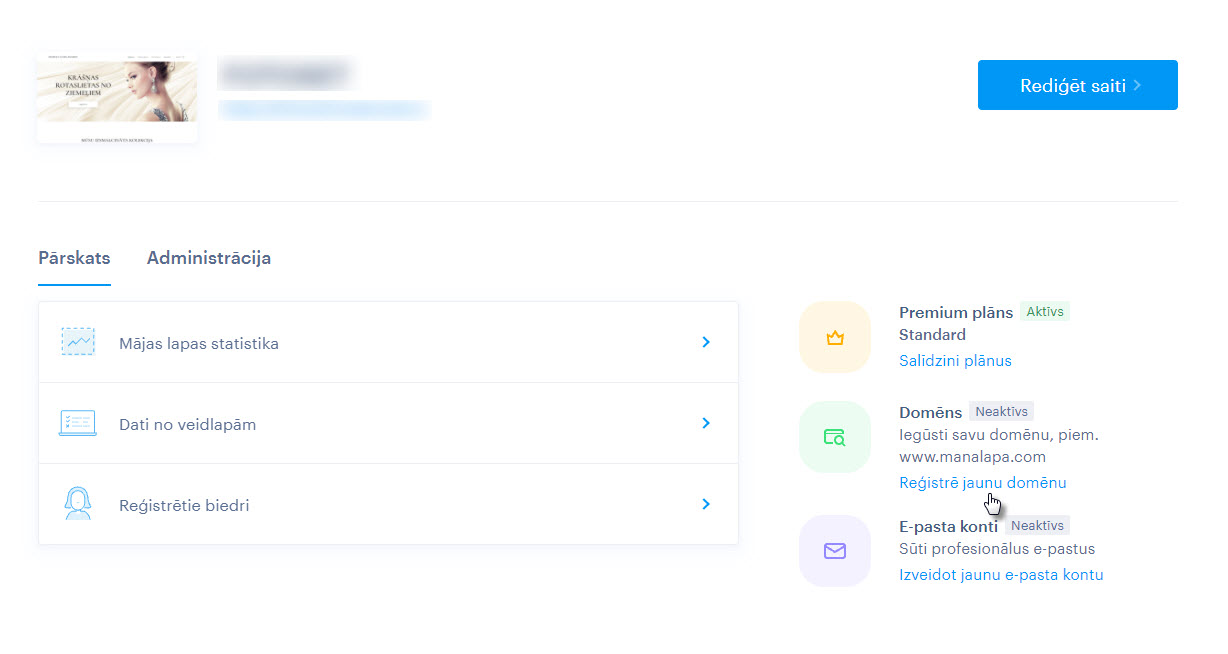Click the Neaktīvs badge beside E-pasta konti
The height and width of the screenshot is (654, 1228).
1037,525
